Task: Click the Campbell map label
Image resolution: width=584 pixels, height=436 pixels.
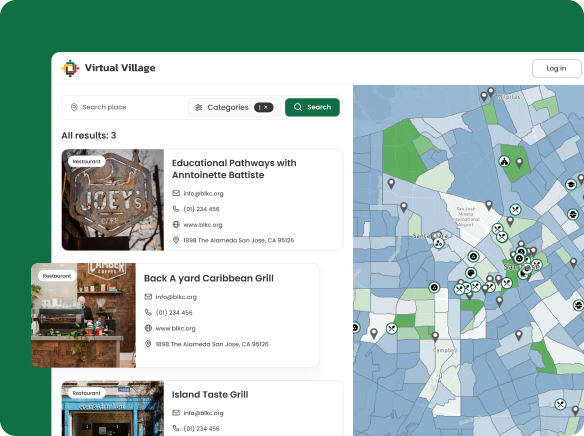Action: click(445, 350)
